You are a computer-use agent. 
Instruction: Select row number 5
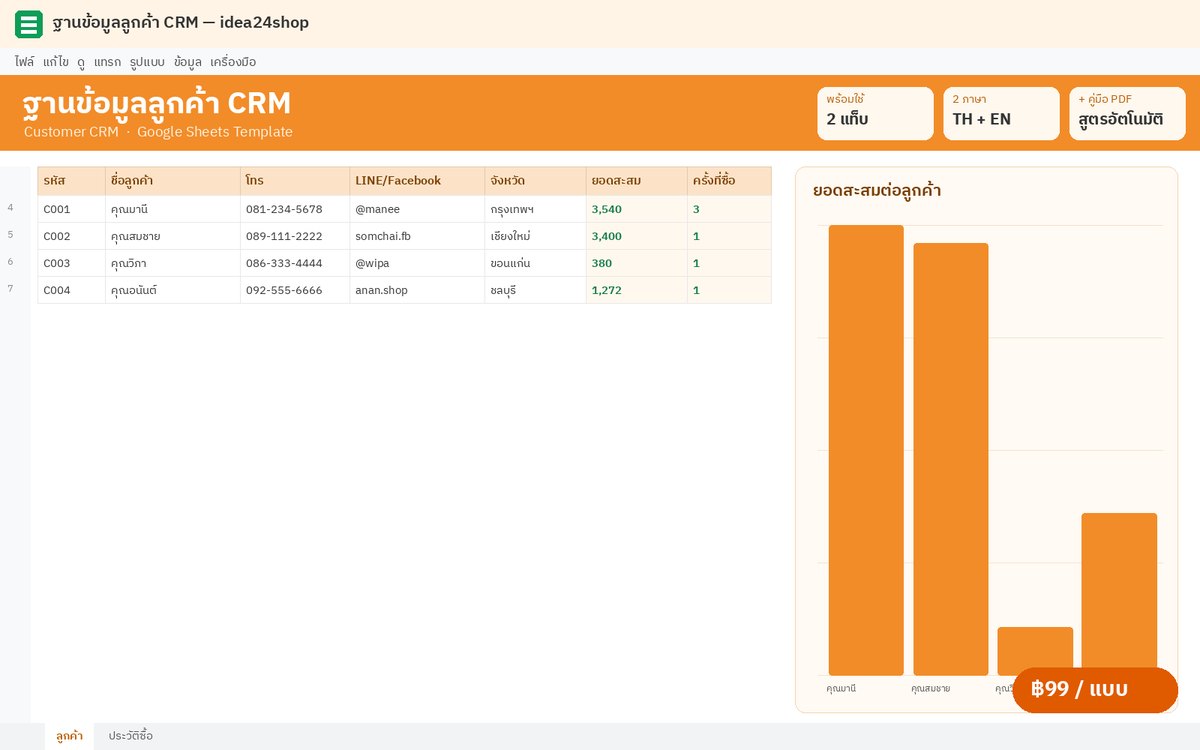click(x=11, y=235)
